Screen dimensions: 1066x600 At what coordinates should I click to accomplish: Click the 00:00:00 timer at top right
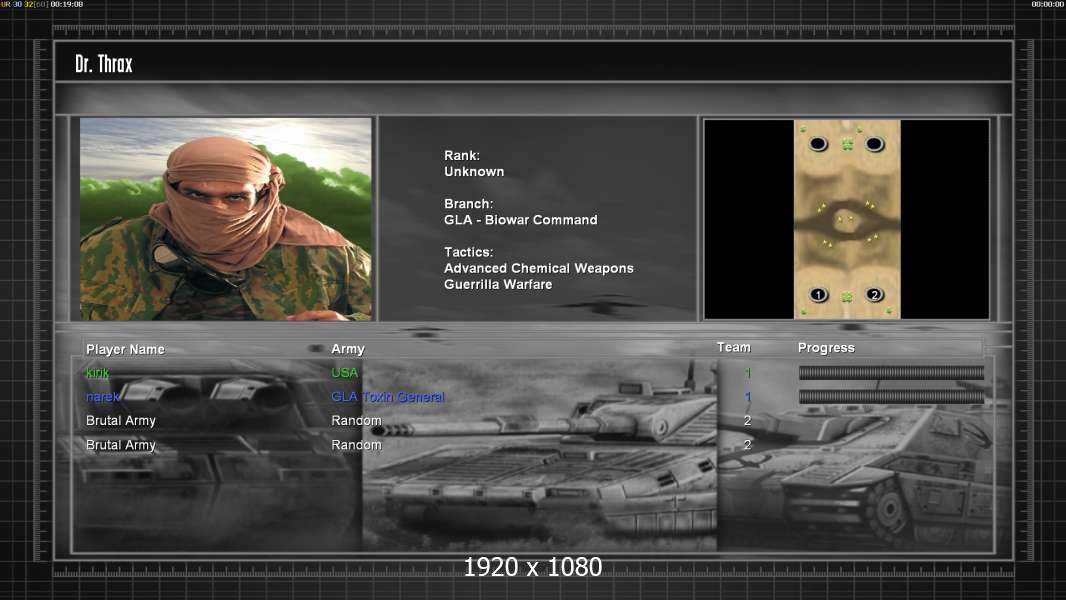(x=1048, y=4)
